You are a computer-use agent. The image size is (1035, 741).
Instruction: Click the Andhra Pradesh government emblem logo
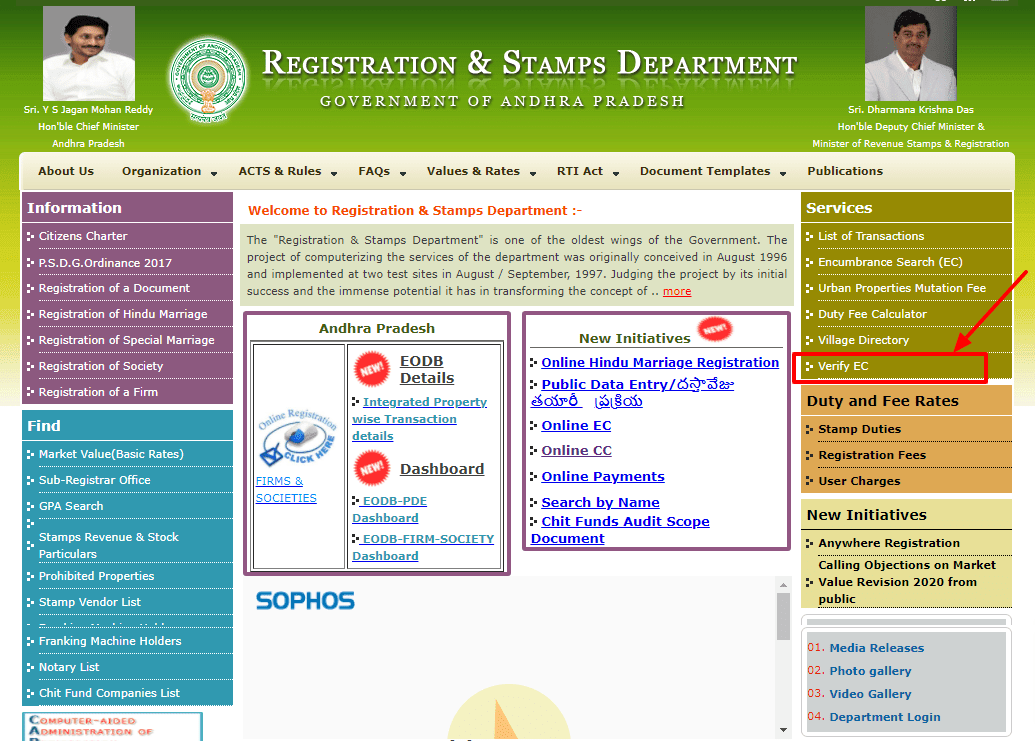[208, 80]
